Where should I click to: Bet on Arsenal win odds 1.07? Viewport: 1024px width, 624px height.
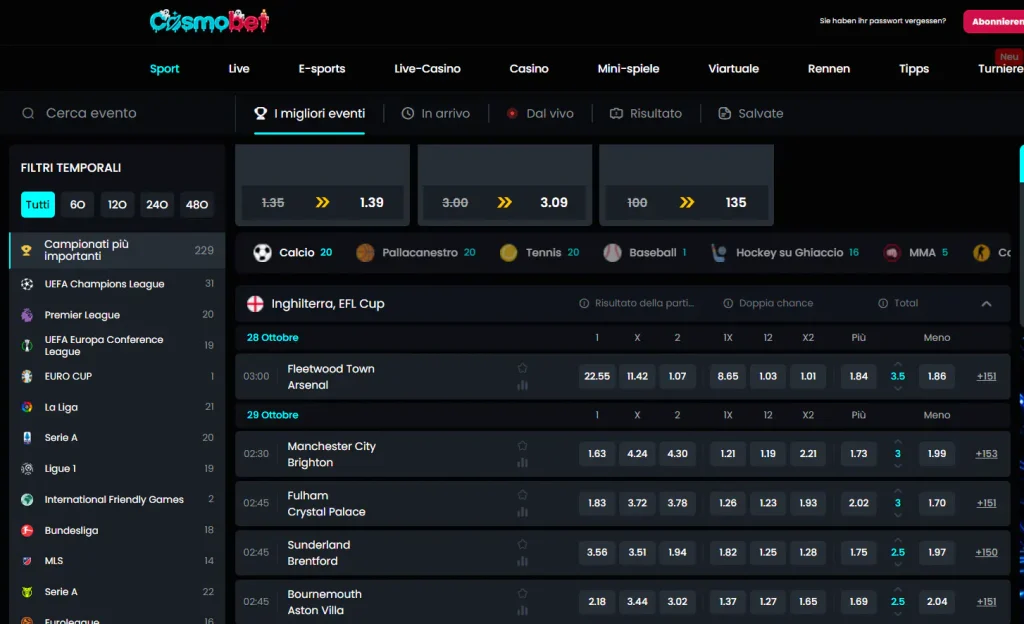click(x=677, y=377)
